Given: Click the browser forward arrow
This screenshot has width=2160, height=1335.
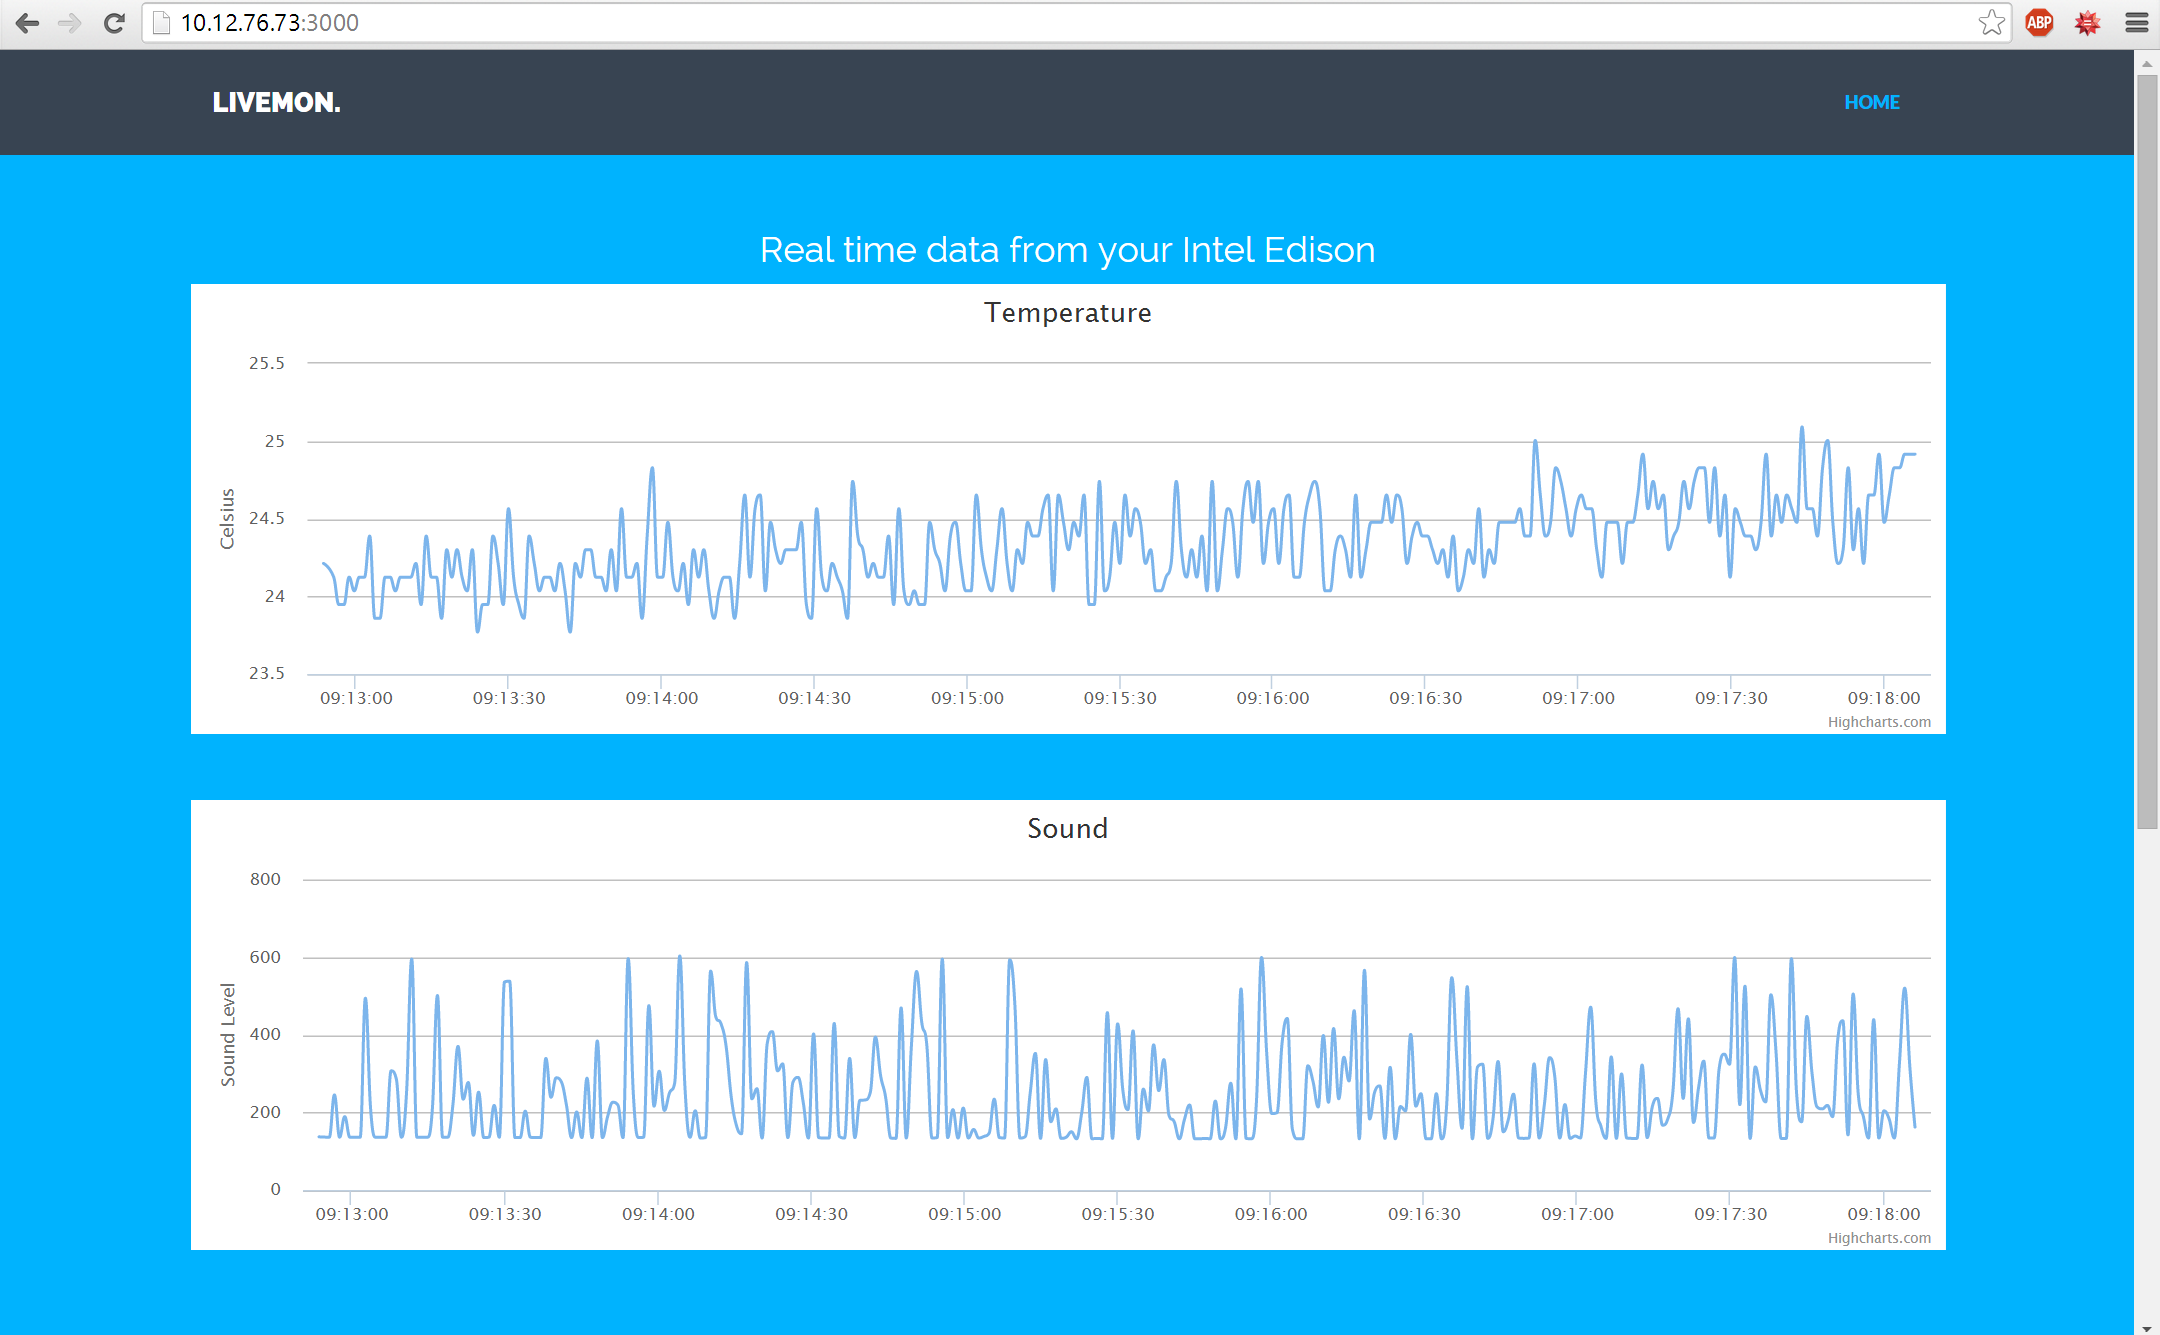Looking at the screenshot, I should (x=70, y=23).
